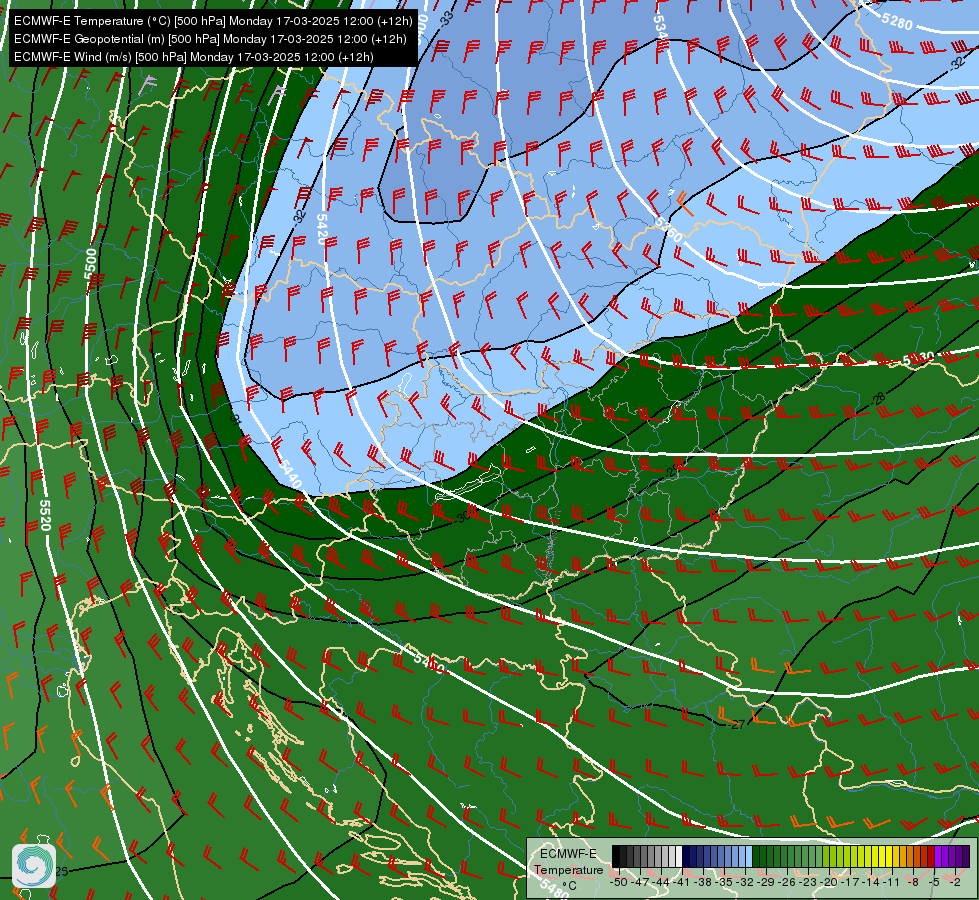Click the -50 tick label in legend

pyautogui.click(x=618, y=882)
